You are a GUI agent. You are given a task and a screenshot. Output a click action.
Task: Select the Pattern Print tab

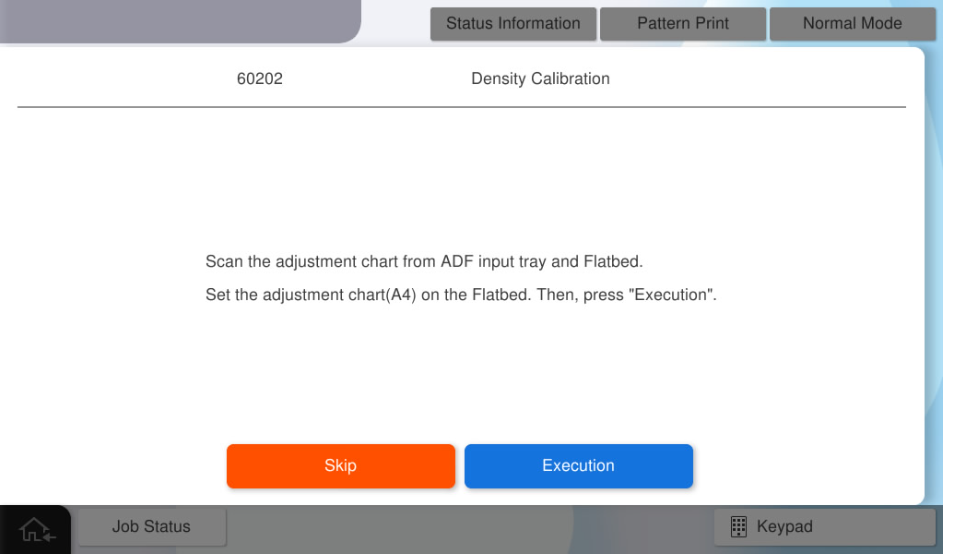683,24
